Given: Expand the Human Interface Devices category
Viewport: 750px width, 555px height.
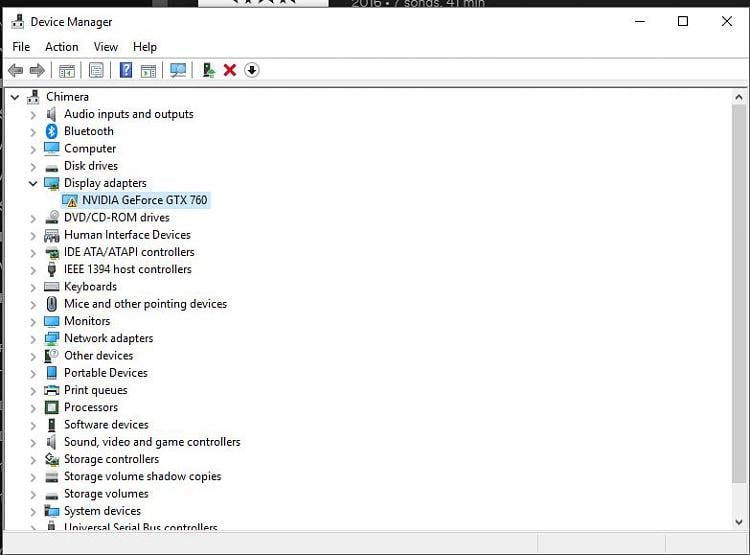Looking at the screenshot, I should 33,236.
